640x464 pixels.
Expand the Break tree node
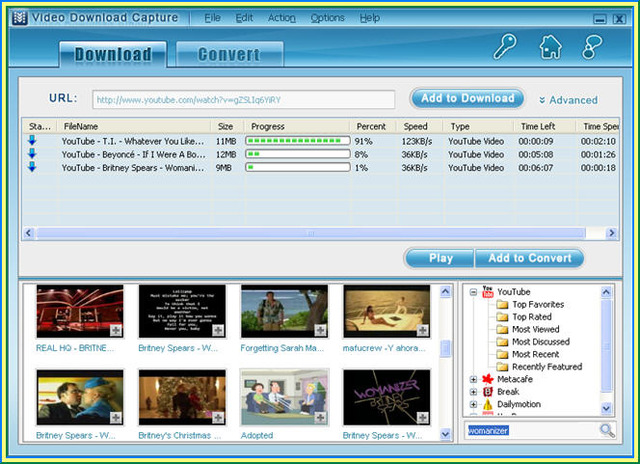pos(473,392)
